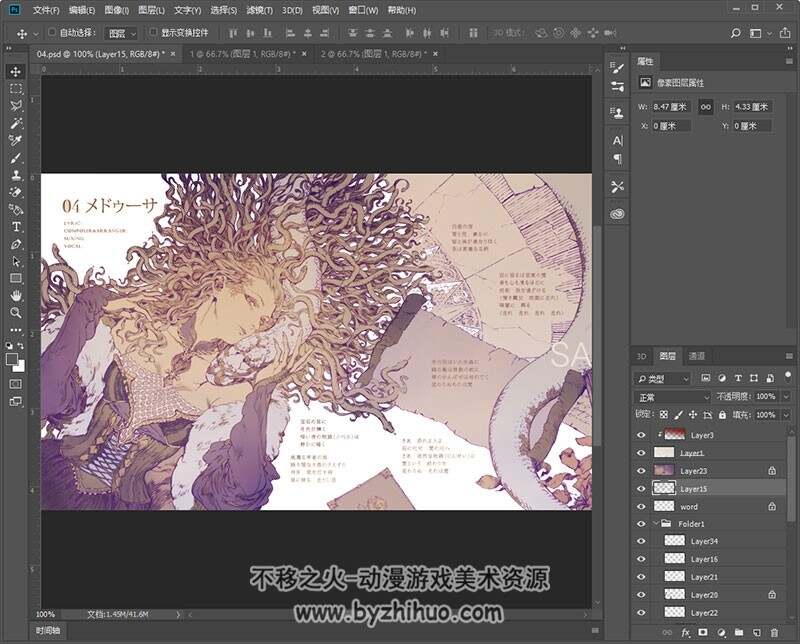Open the 时间轴 timeline panel

(x=47, y=631)
